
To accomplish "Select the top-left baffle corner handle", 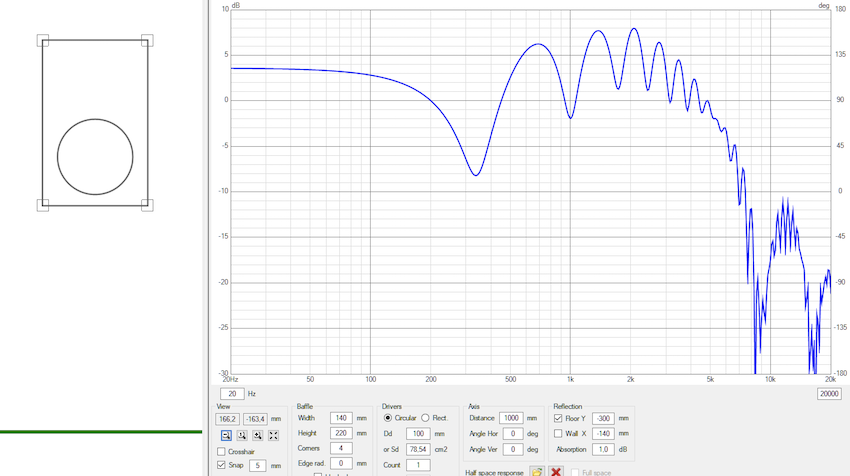I will point(43,41).
